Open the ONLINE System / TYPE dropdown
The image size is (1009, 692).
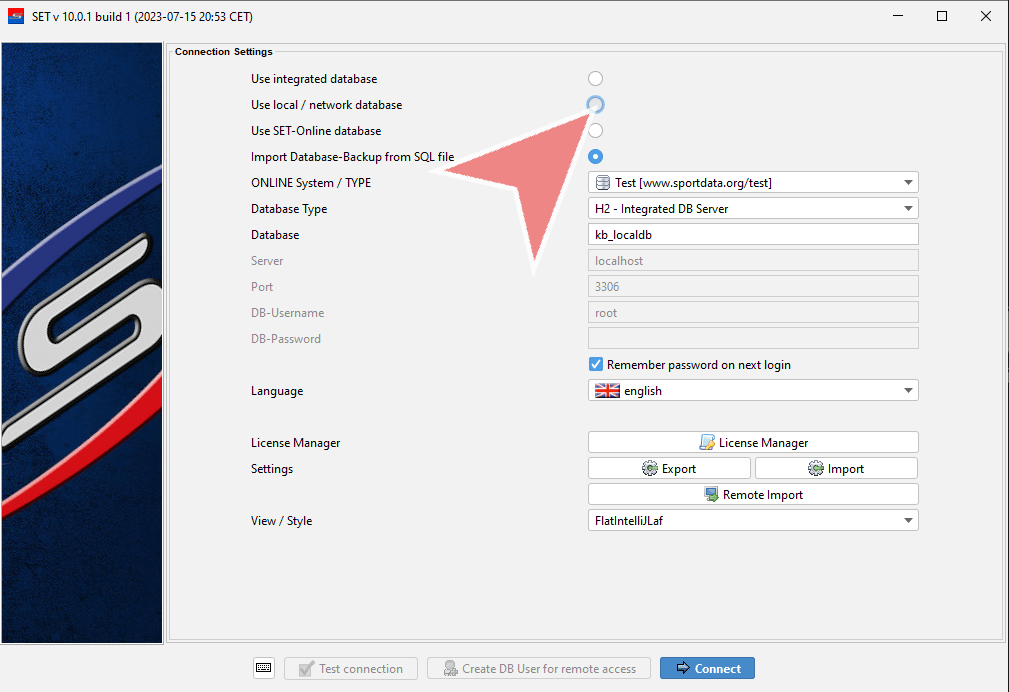coord(752,183)
